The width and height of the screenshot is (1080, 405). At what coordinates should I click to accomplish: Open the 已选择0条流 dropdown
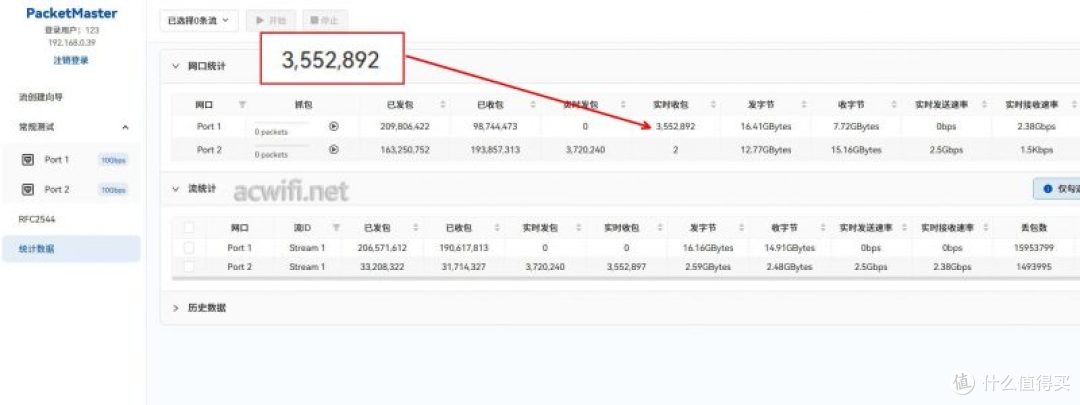(x=198, y=21)
